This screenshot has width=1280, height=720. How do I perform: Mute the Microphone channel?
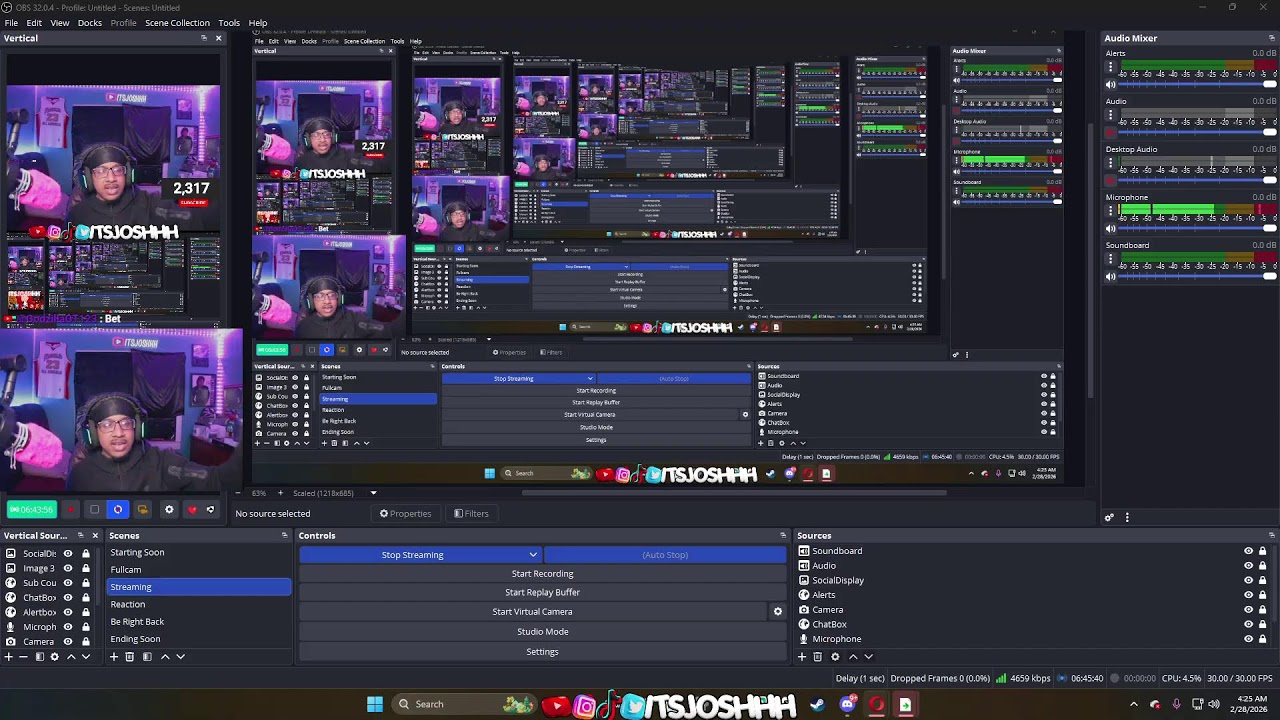[1110, 229]
